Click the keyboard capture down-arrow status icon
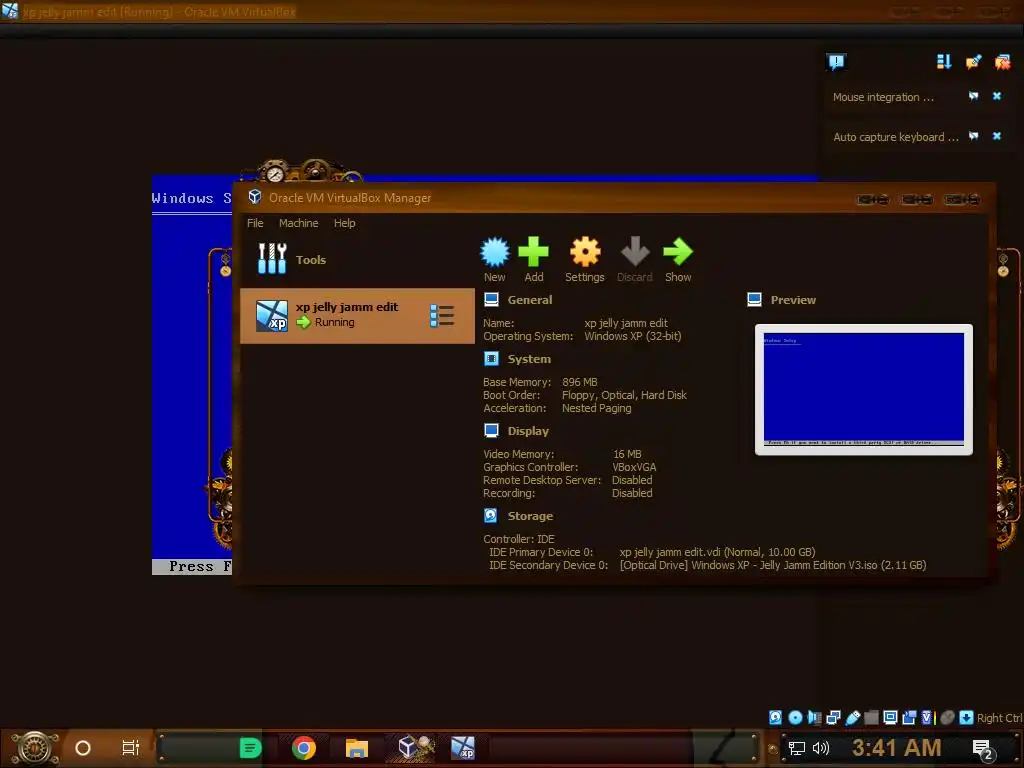Viewport: 1024px width, 768px height. [x=967, y=717]
